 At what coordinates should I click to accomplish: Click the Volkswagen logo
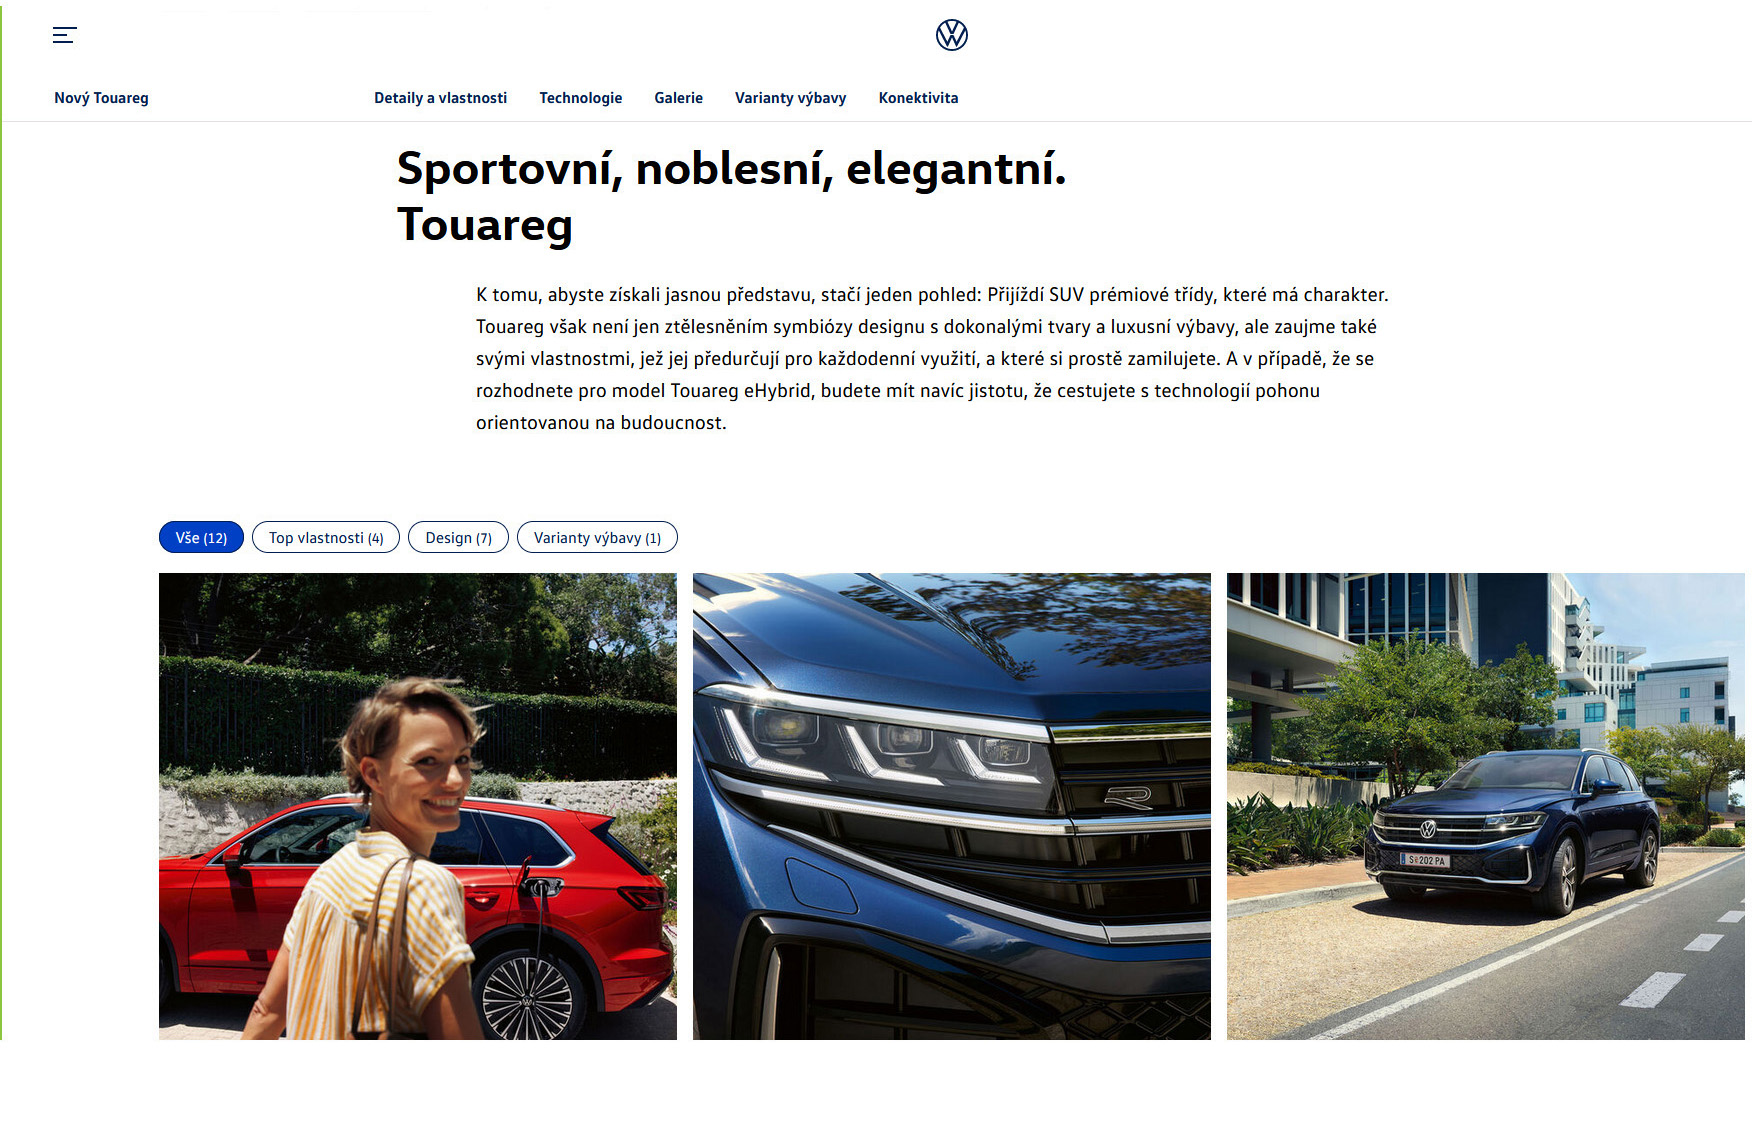(x=951, y=35)
